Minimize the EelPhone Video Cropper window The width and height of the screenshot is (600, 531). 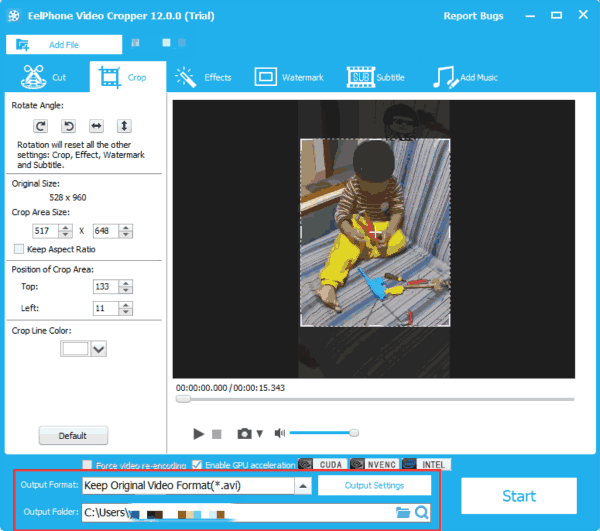(x=530, y=16)
